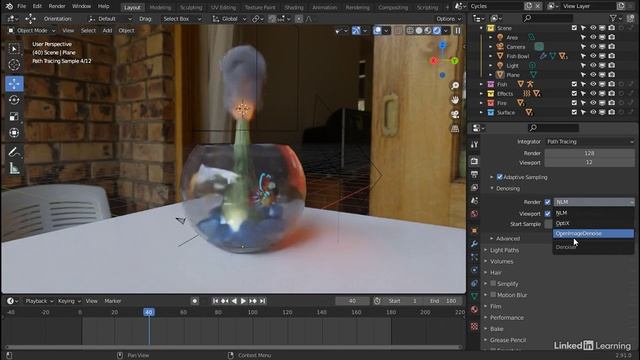Uncheck Render denoising checkbox
Image resolution: width=640 pixels, height=360 pixels.
coord(548,202)
